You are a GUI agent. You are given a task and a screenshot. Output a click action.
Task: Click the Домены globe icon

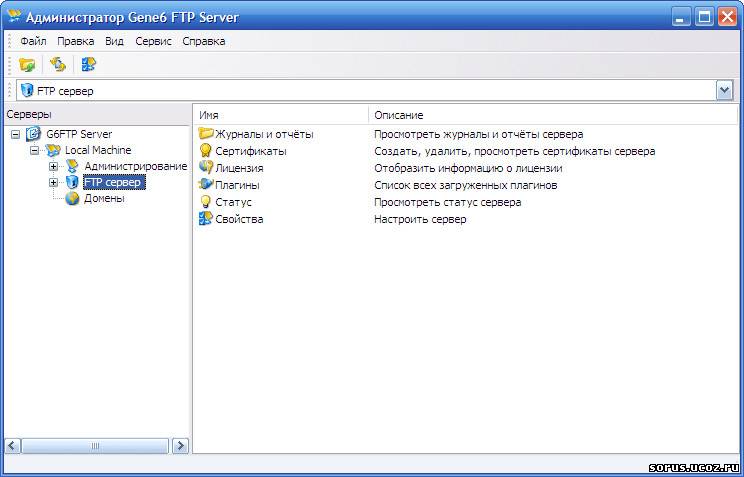click(72, 198)
